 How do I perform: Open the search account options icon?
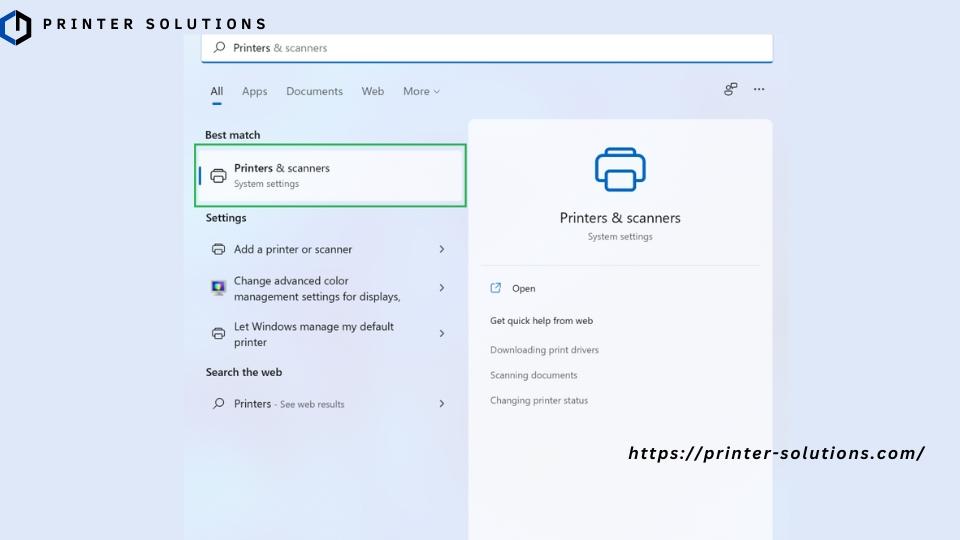click(x=730, y=89)
